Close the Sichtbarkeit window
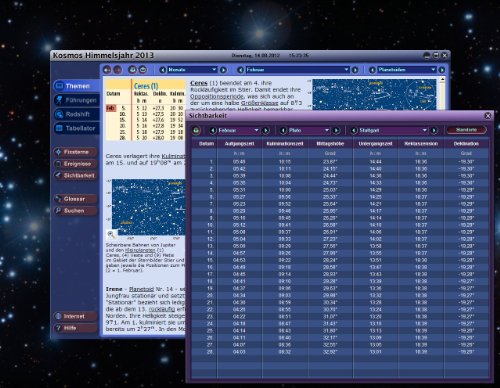 tap(488, 116)
